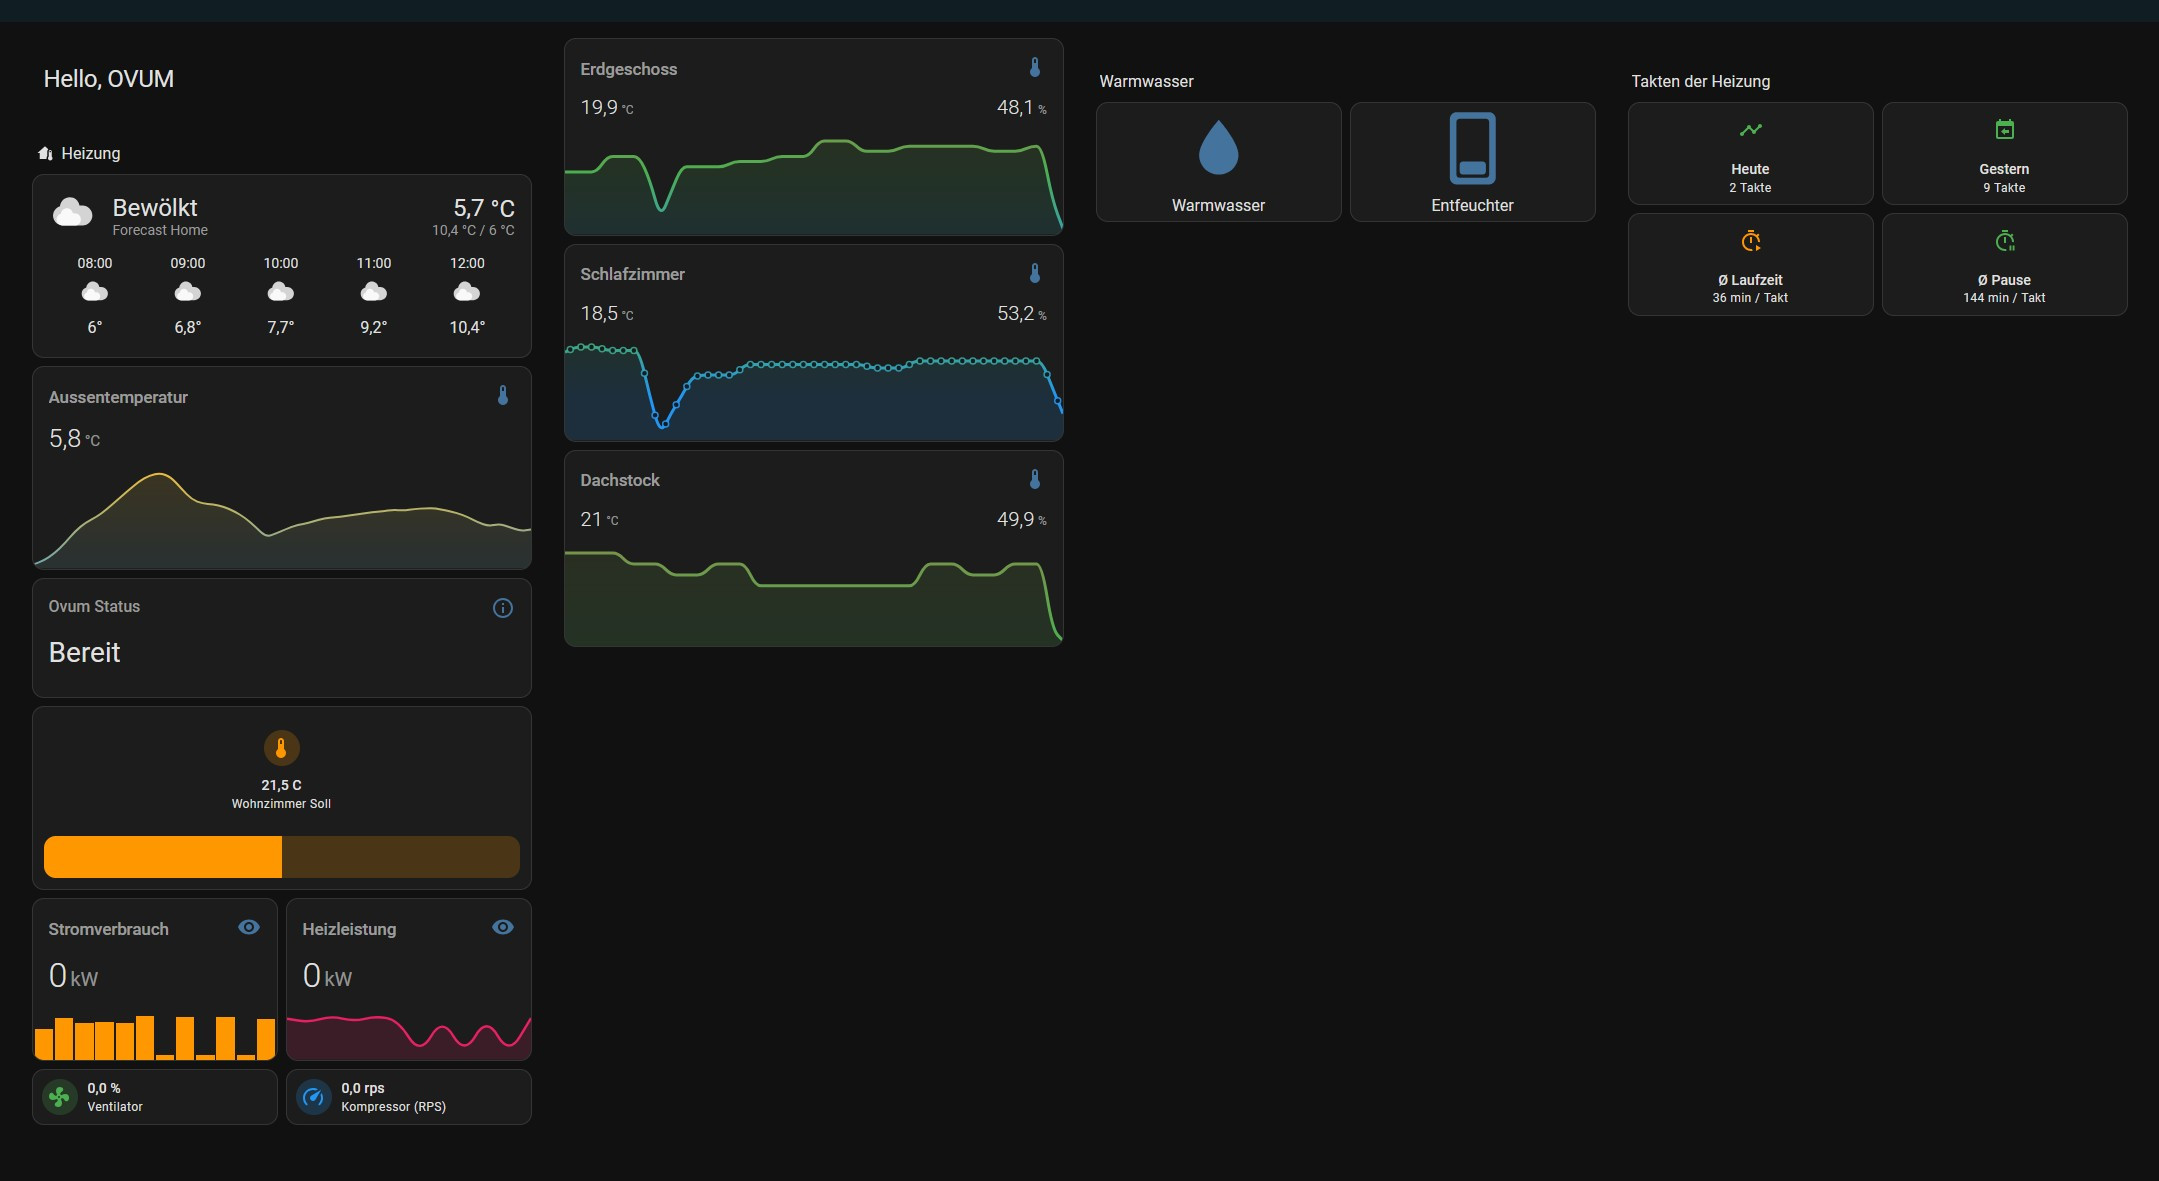Toggle the Stromverbrauch eye icon
Viewport: 2159px width, 1181px height.
point(249,927)
